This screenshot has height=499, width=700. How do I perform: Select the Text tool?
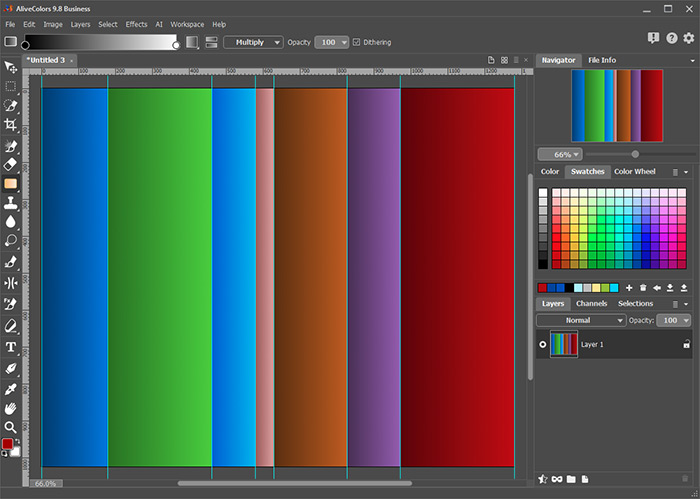[x=11, y=347]
